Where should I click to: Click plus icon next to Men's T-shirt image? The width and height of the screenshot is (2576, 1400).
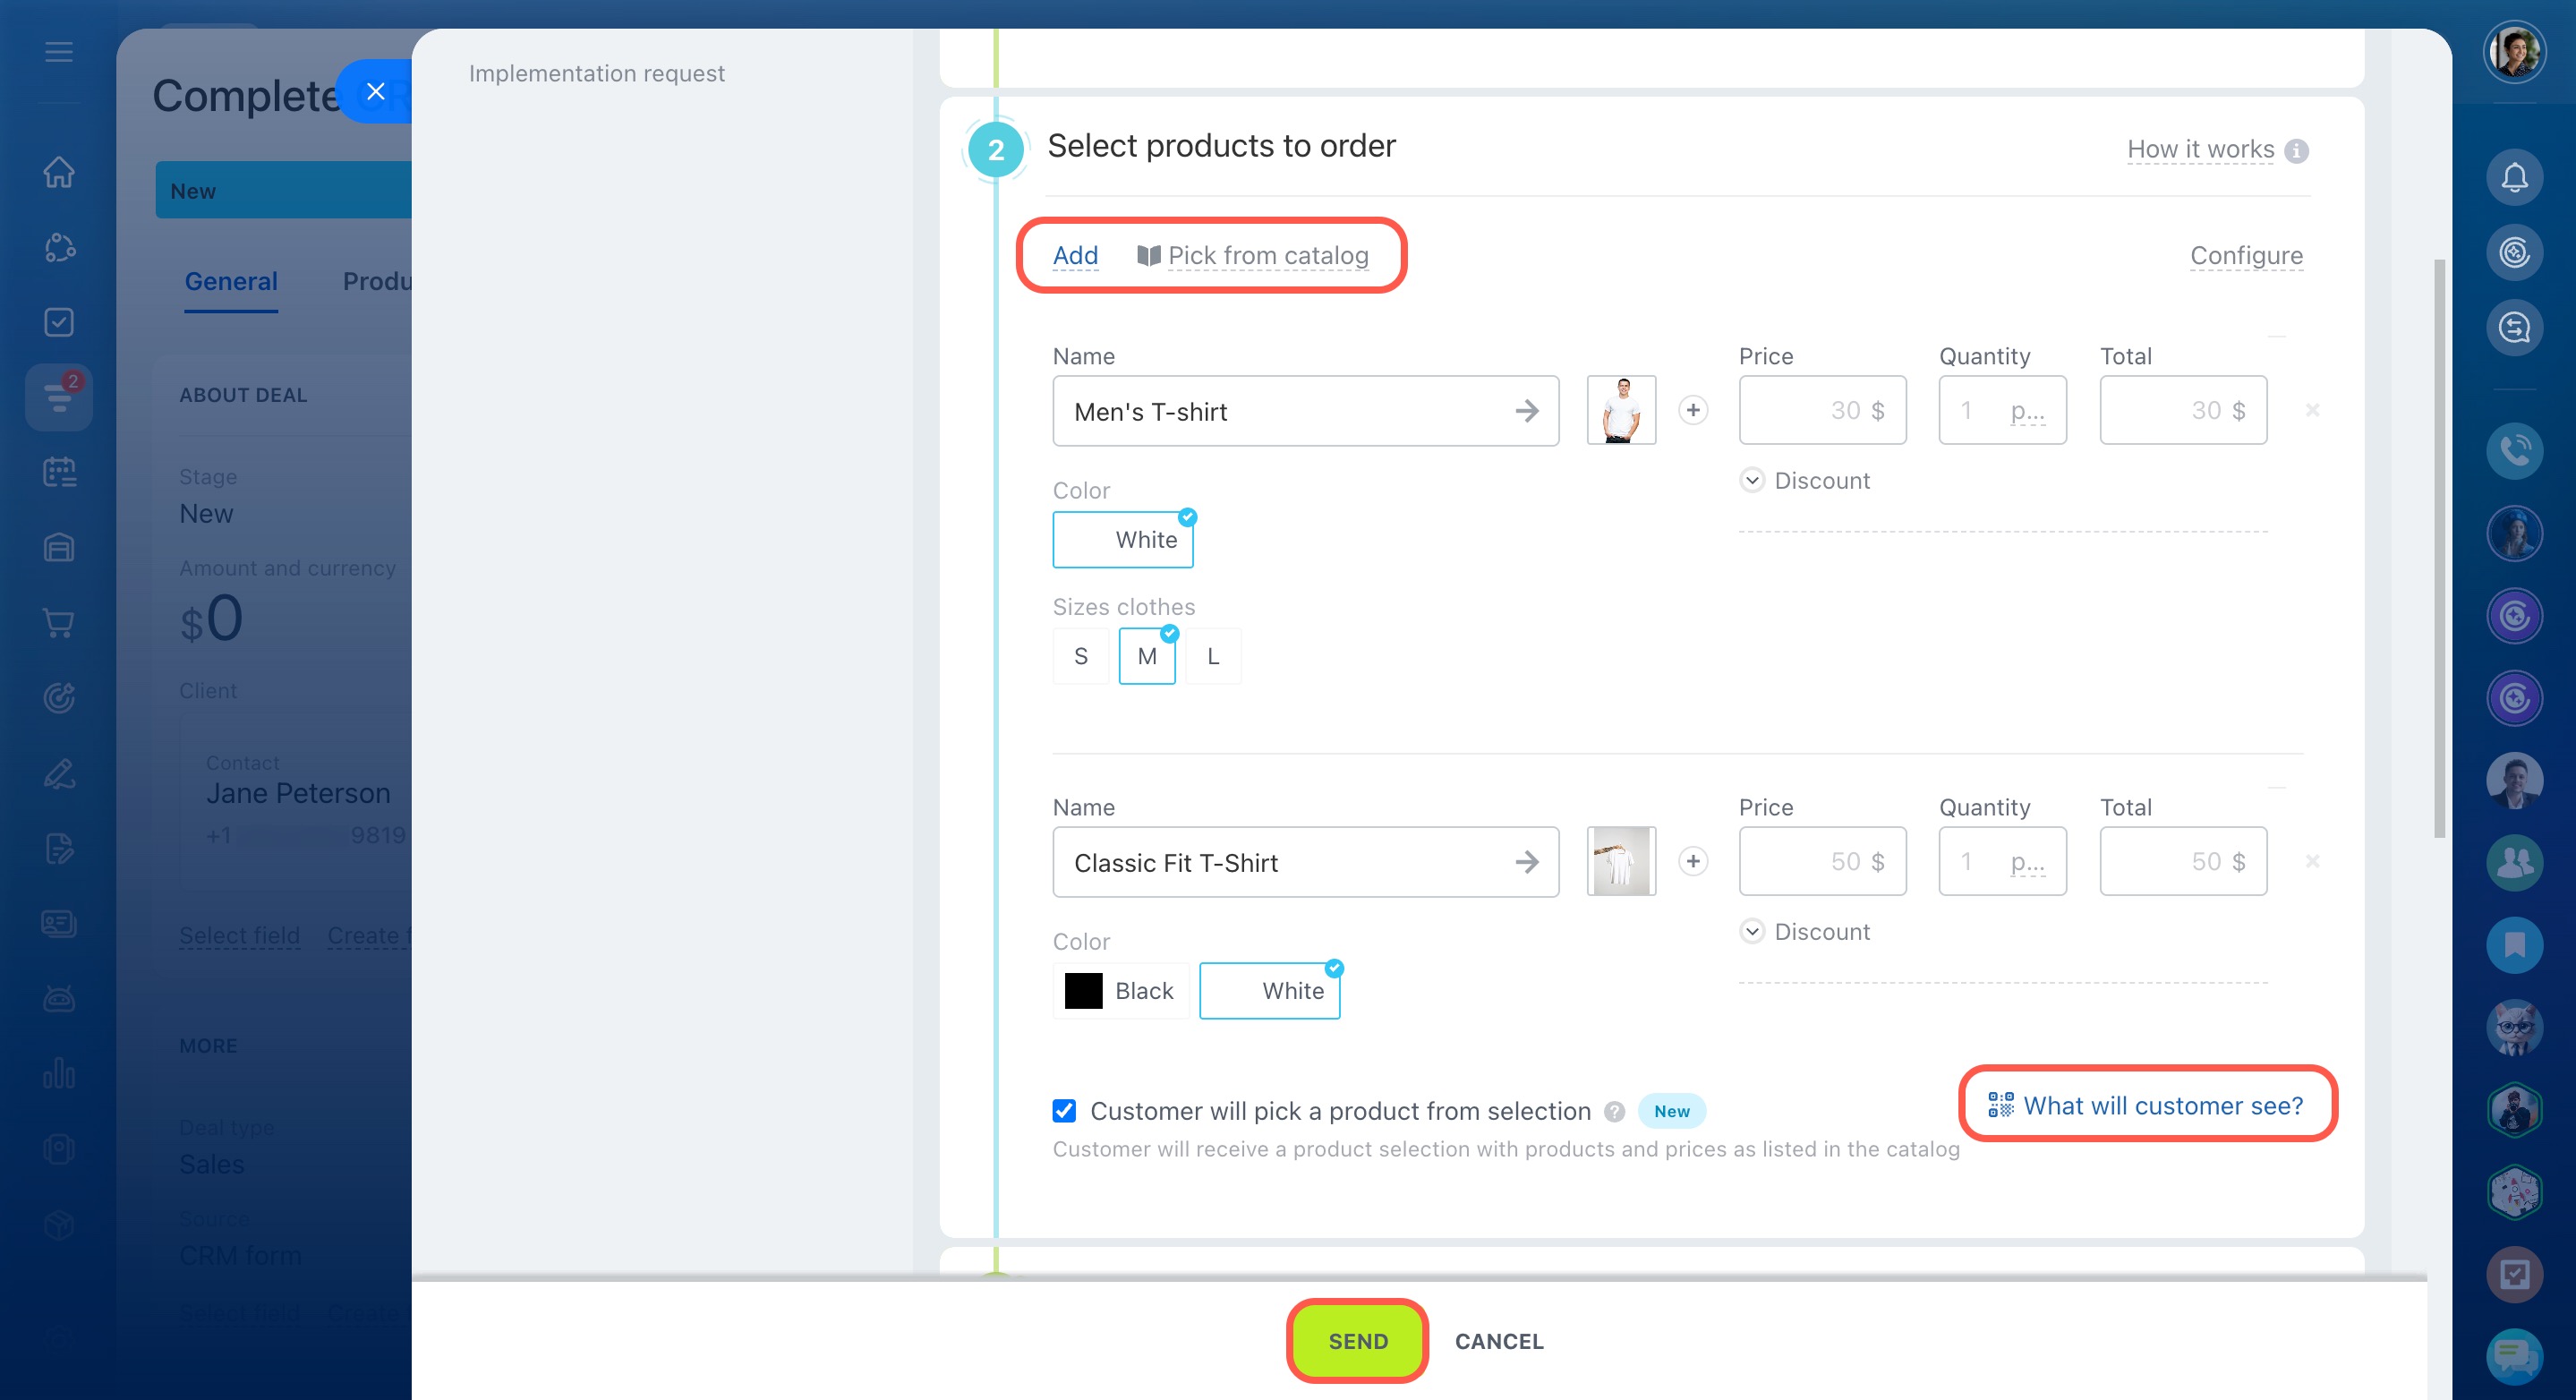click(1692, 410)
